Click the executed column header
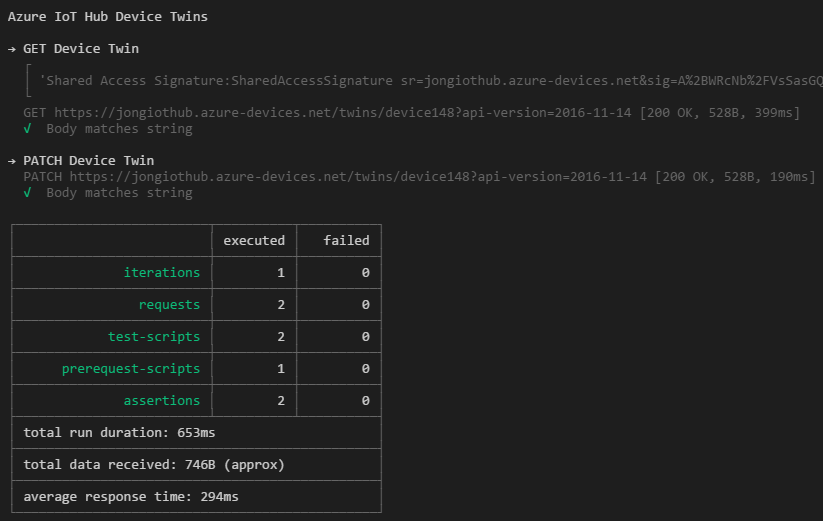Image resolution: width=823 pixels, height=521 pixels. coord(254,241)
